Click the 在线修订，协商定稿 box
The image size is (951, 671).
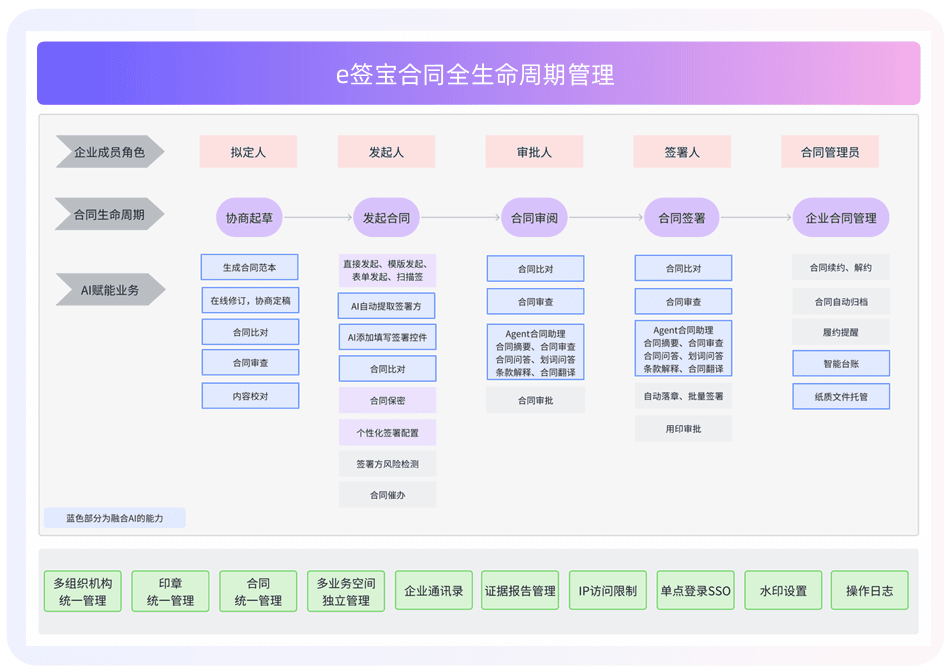coord(250,300)
